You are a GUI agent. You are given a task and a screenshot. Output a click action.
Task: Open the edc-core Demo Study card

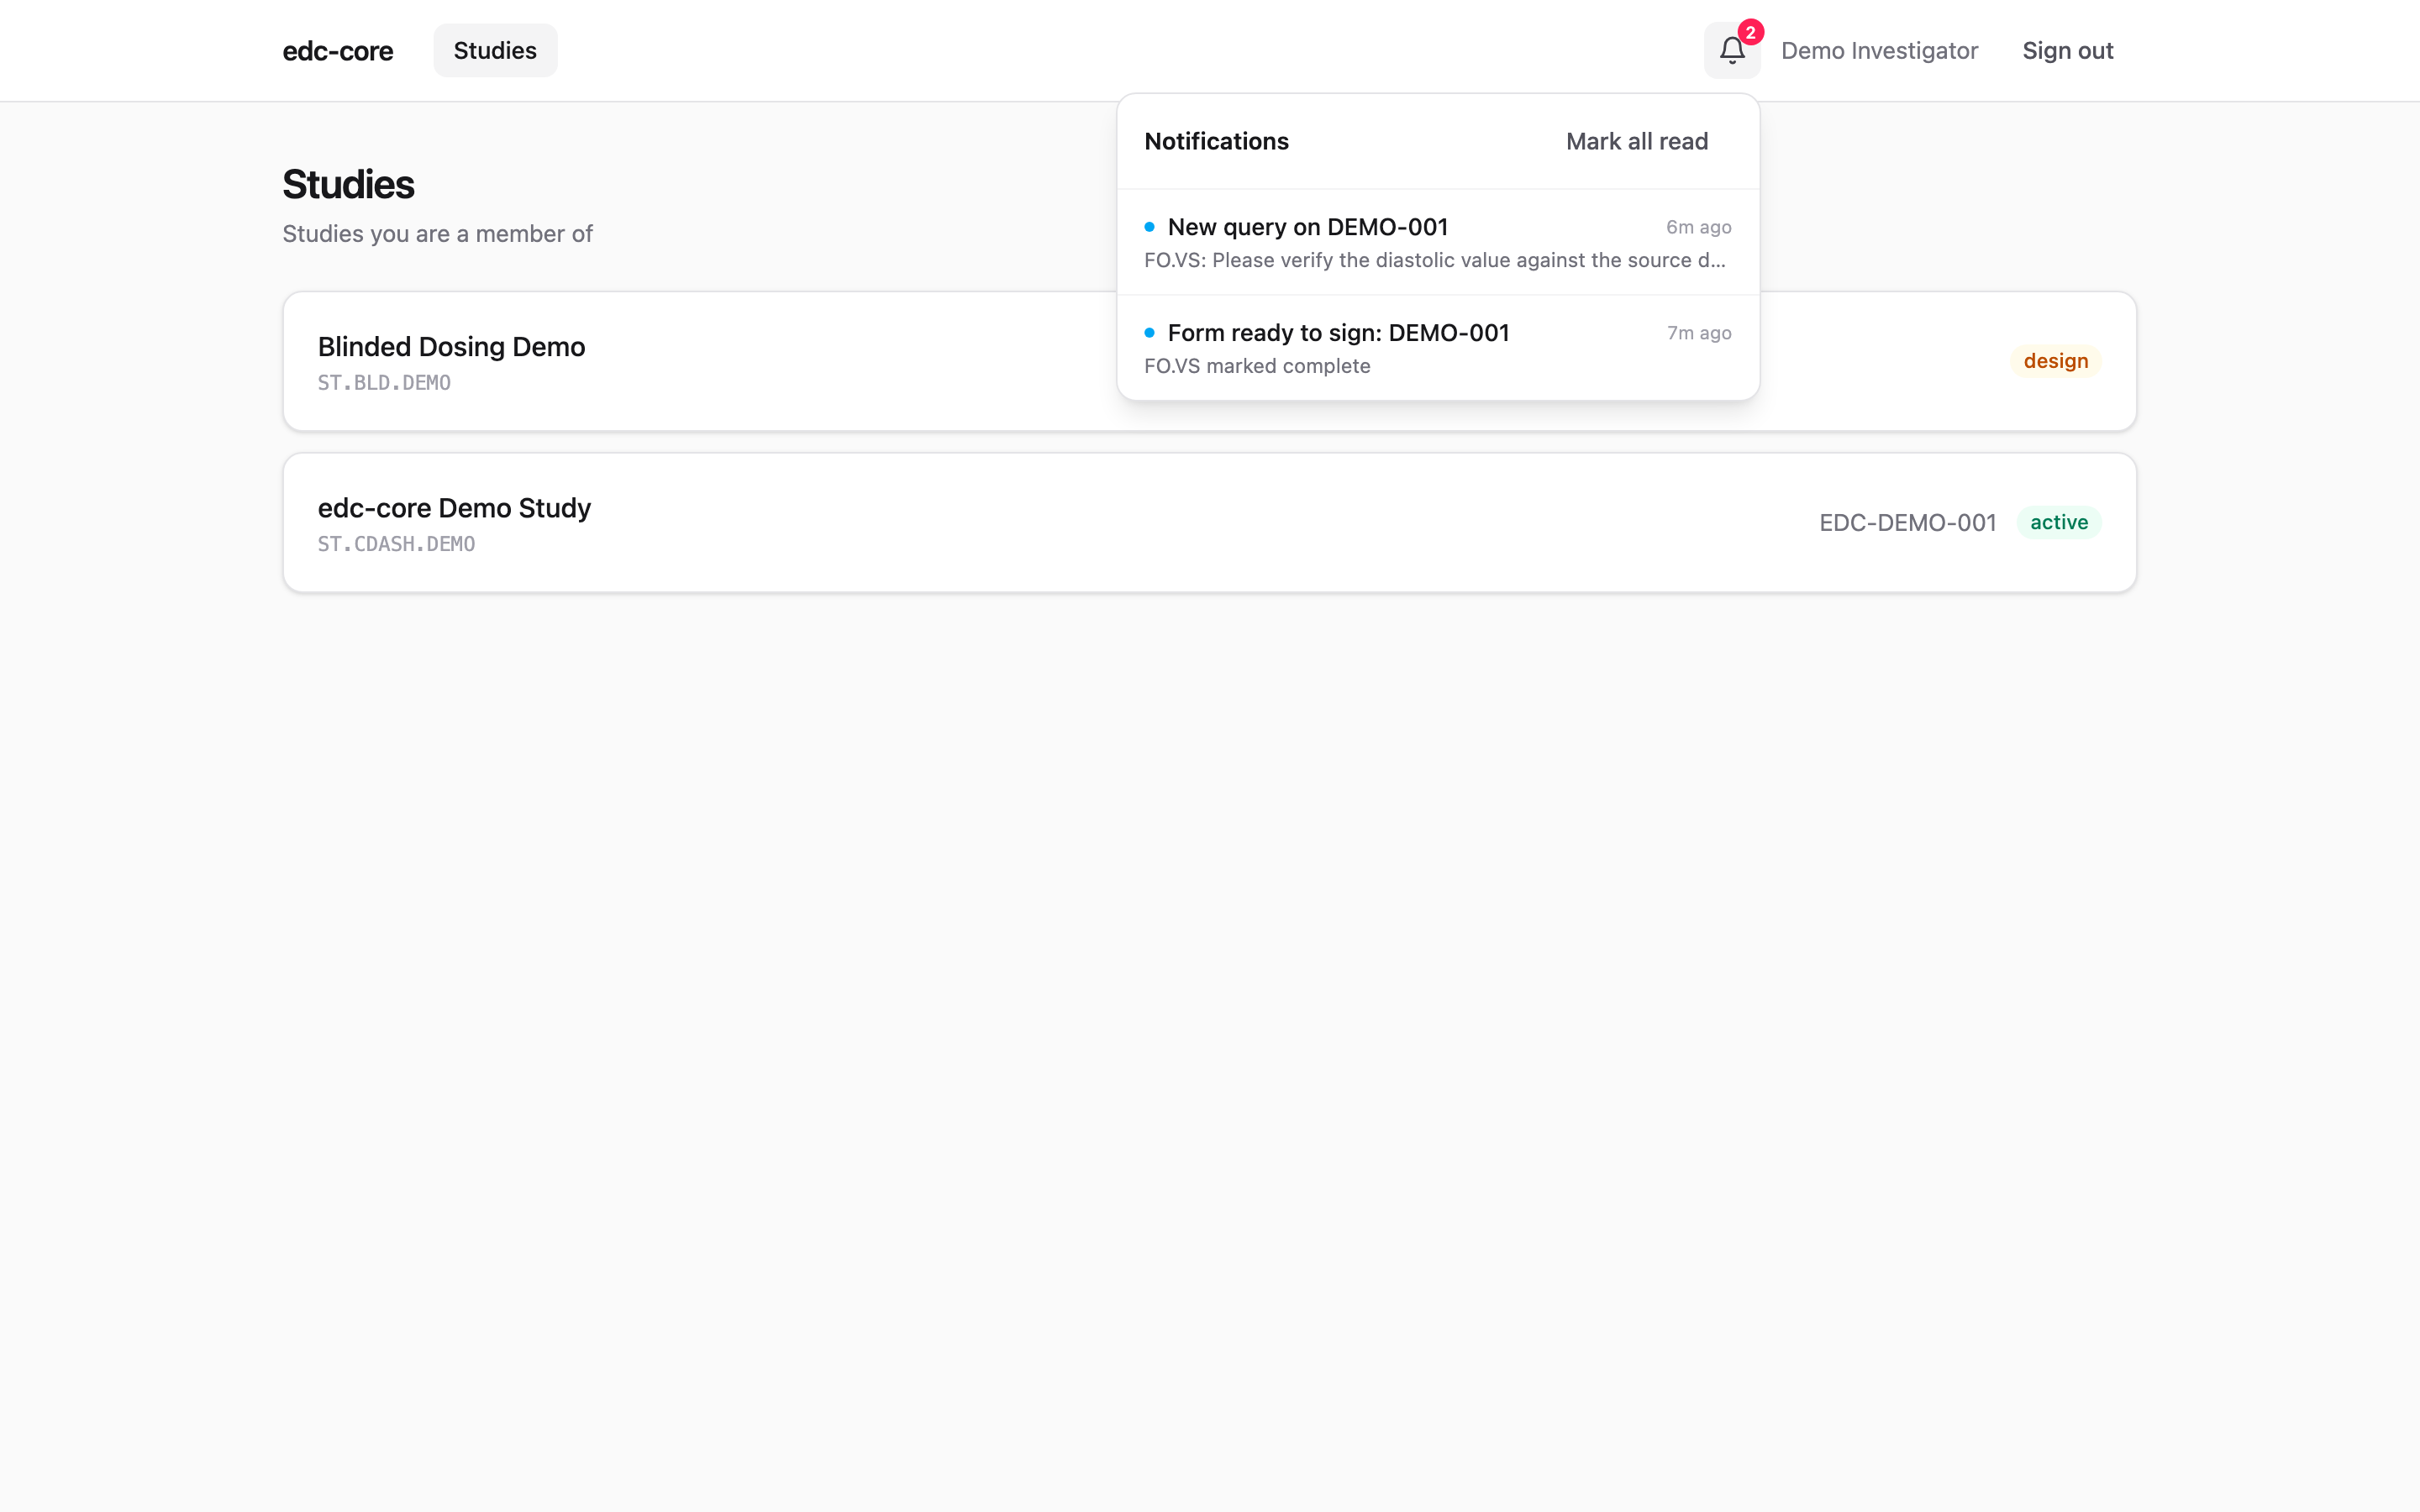coord(1209,522)
